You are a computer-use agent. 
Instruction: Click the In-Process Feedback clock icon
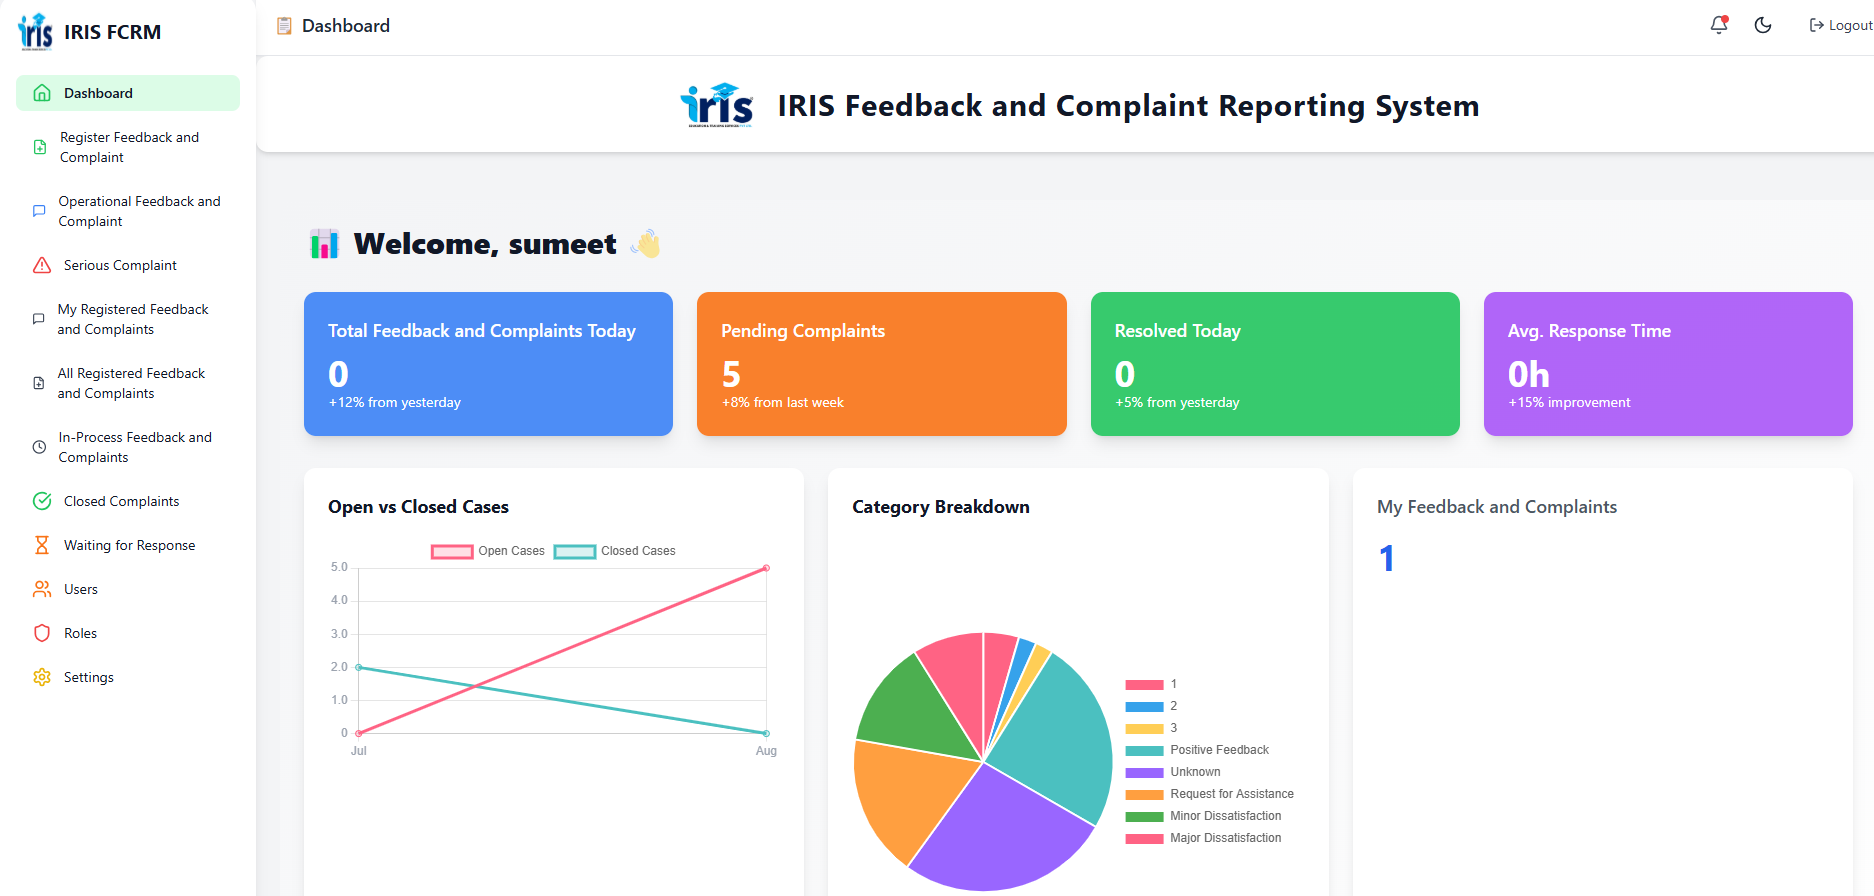click(40, 447)
